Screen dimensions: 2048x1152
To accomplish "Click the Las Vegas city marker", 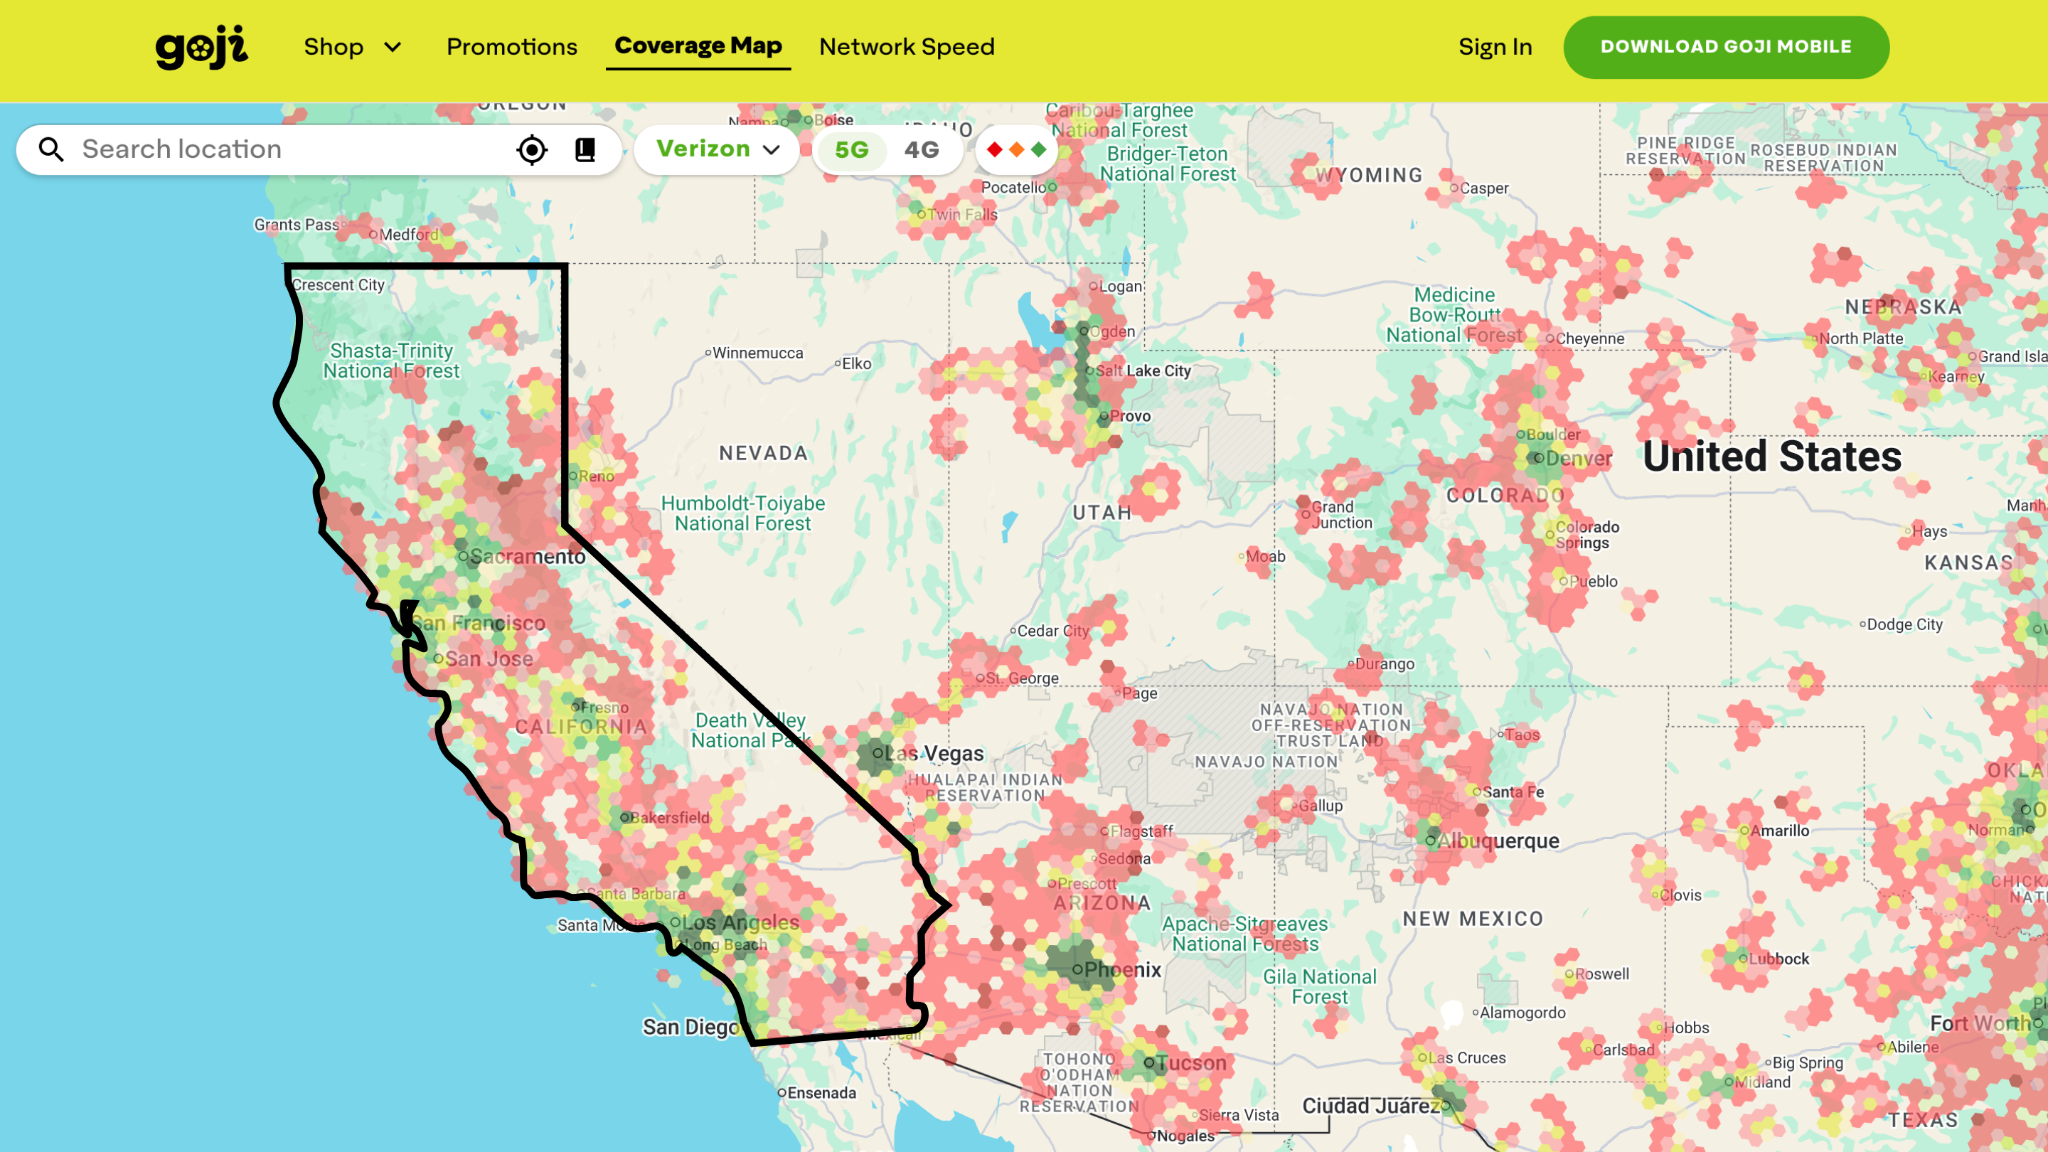I will [x=877, y=754].
